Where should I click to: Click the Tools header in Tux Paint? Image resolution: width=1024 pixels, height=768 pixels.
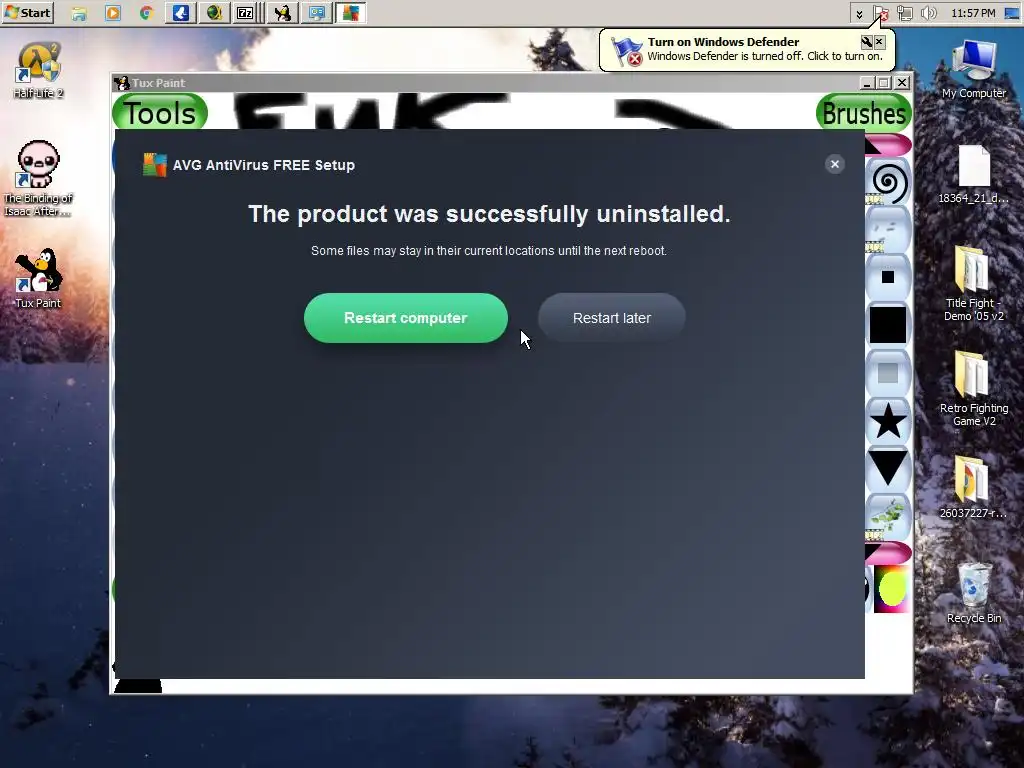pos(160,113)
